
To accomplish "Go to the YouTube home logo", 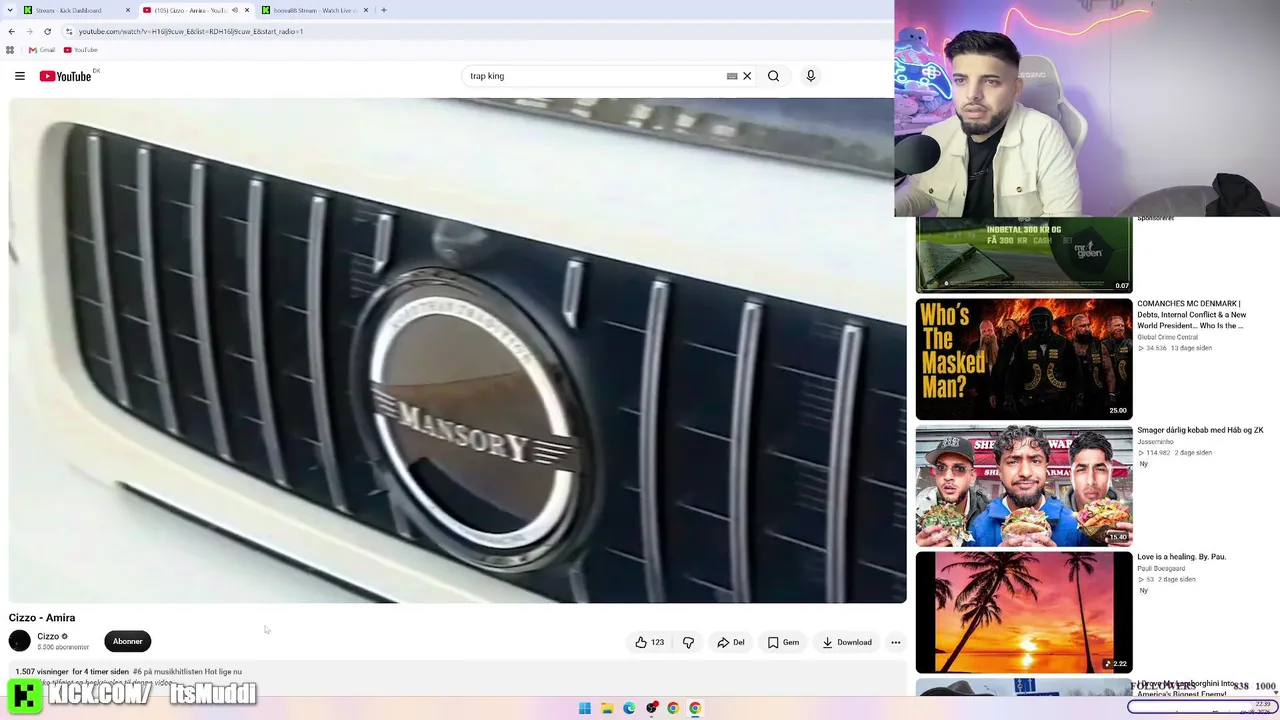I will point(66,76).
